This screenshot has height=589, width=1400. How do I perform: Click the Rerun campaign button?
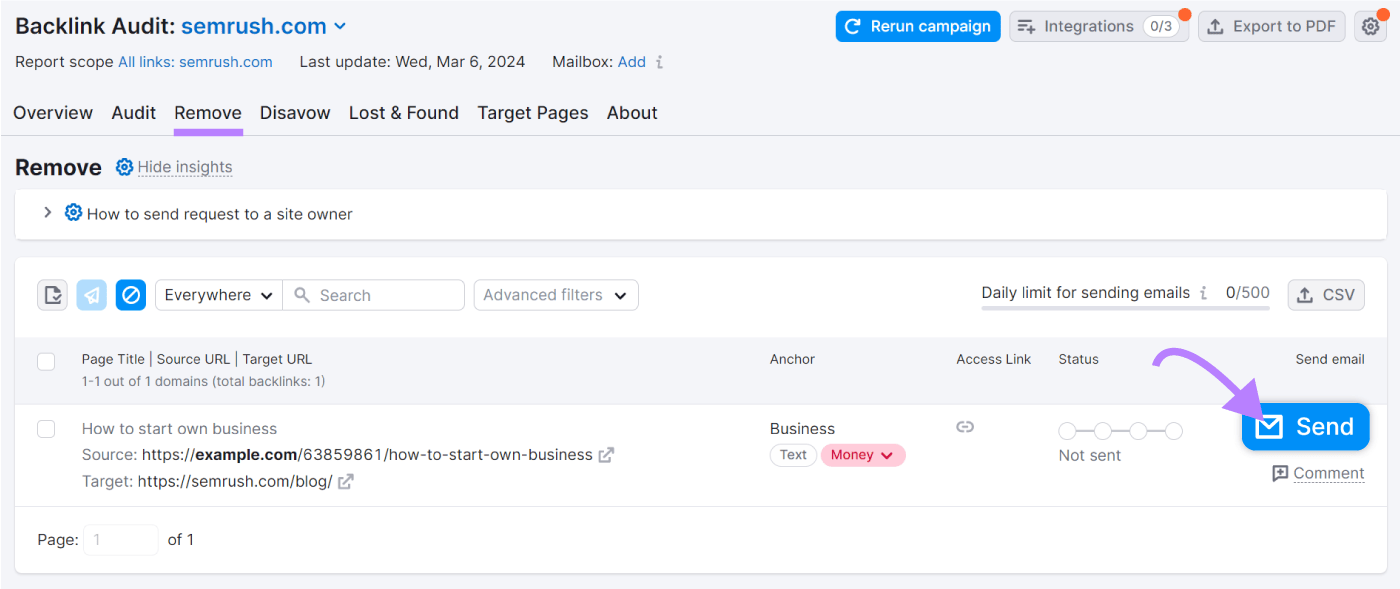pos(917,26)
